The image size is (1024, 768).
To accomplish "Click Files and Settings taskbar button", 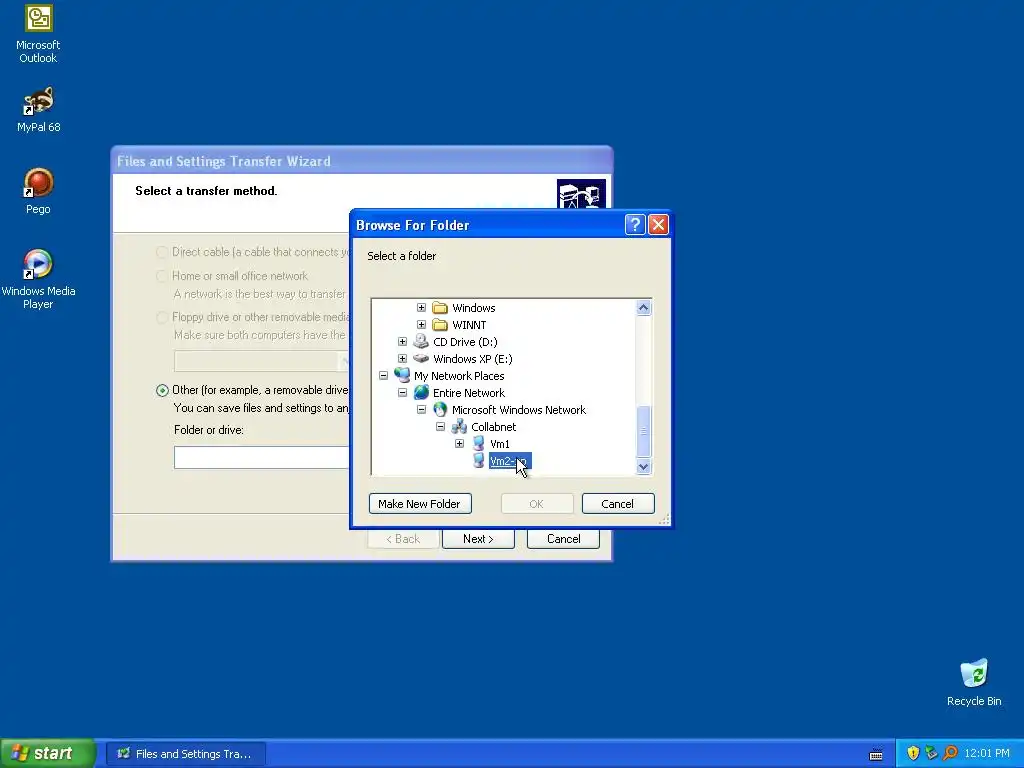I will click(x=185, y=754).
